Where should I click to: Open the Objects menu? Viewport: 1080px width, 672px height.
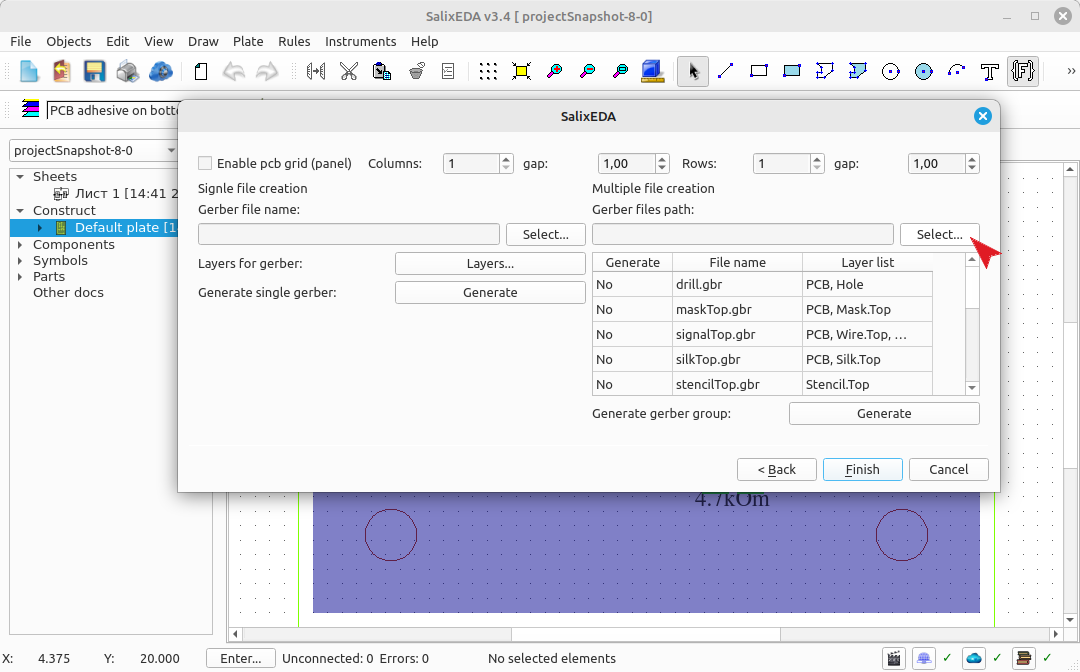[69, 41]
